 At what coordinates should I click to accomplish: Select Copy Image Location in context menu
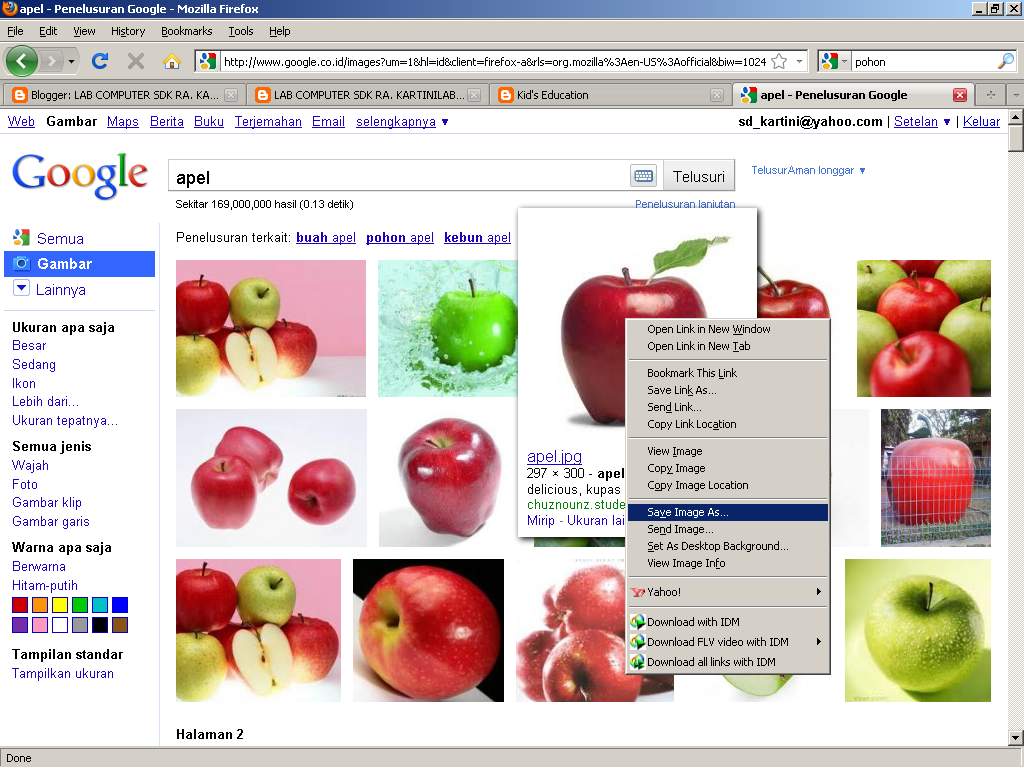(728, 485)
